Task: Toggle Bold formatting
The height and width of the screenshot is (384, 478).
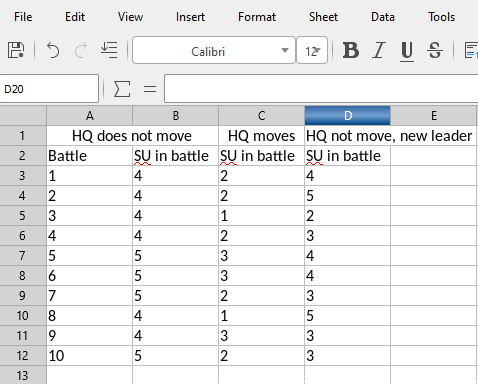Action: [351, 51]
